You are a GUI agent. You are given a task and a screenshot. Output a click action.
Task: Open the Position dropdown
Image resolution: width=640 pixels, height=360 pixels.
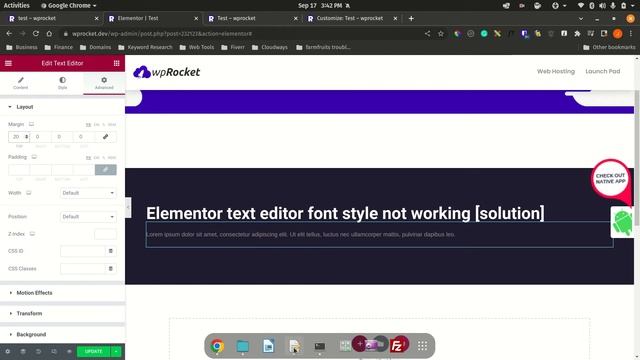pyautogui.click(x=88, y=217)
